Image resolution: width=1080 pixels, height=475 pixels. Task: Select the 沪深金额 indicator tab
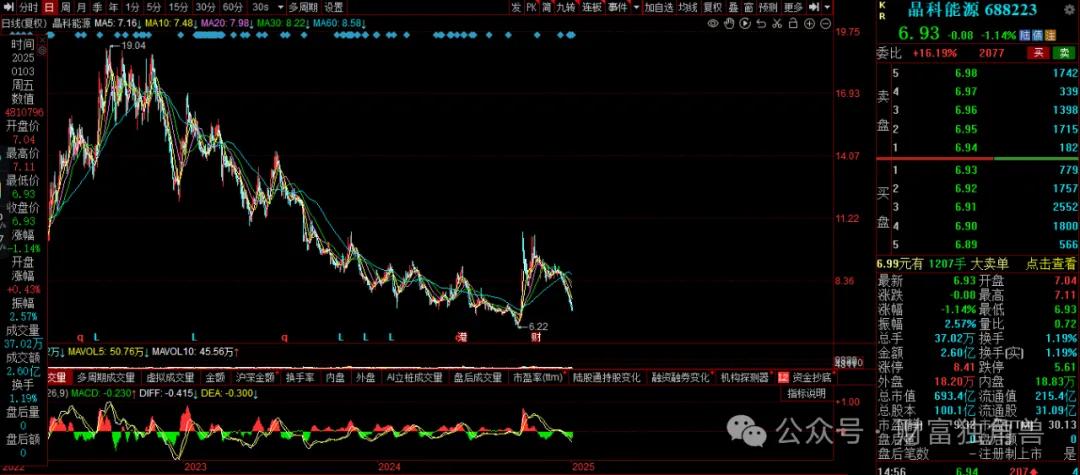coord(256,377)
